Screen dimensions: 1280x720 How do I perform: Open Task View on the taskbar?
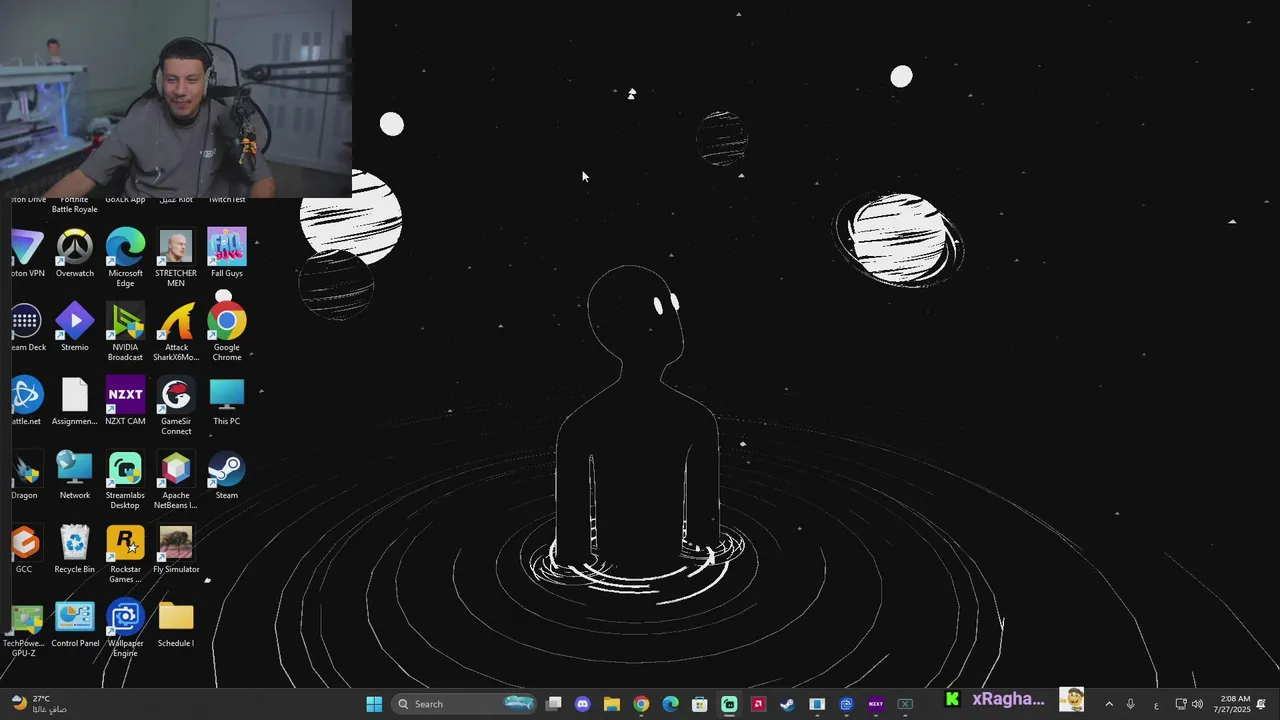[x=554, y=704]
